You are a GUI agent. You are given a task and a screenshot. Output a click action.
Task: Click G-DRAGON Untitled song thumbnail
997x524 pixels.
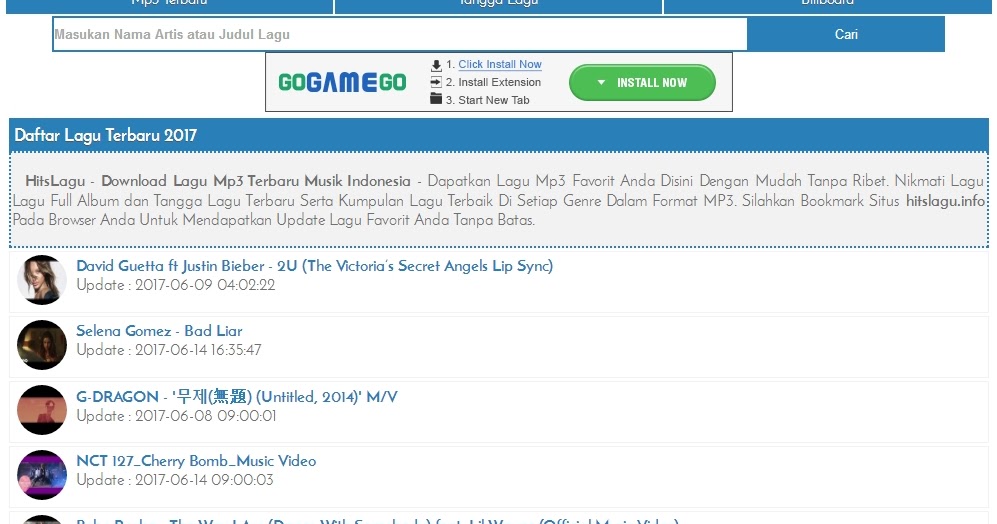(42, 410)
